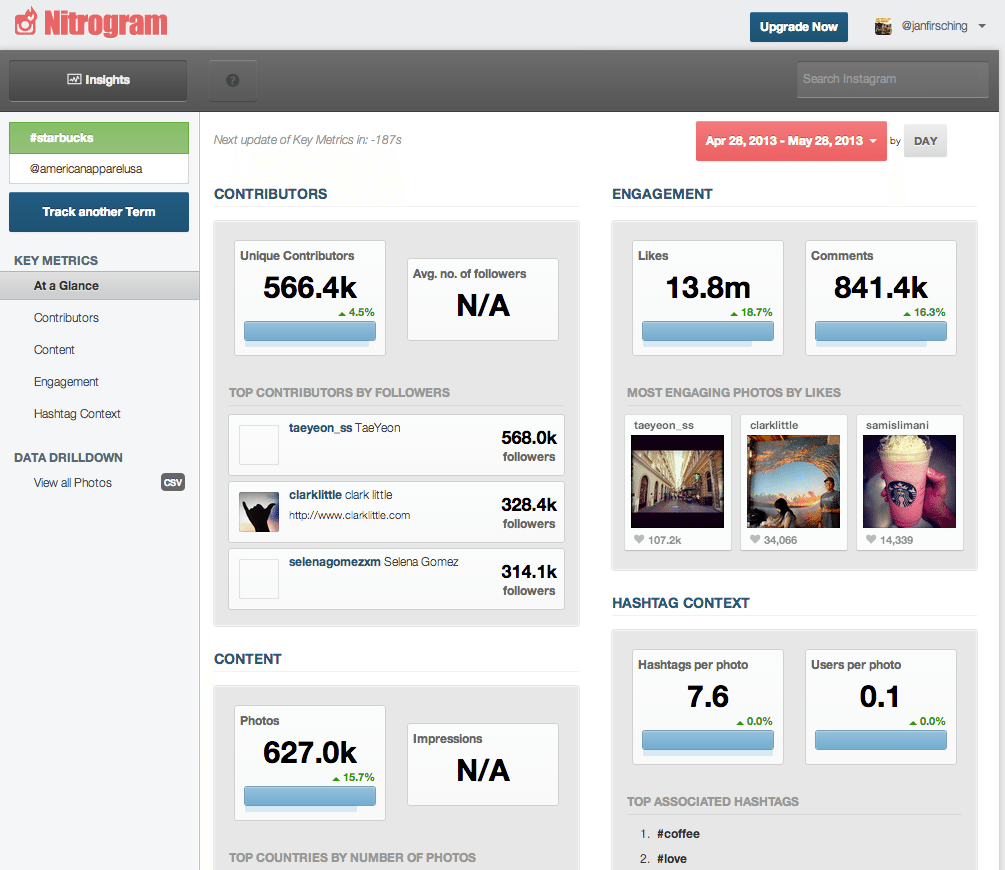
Task: Click the Hashtags per photo progress bar
Action: [x=708, y=740]
